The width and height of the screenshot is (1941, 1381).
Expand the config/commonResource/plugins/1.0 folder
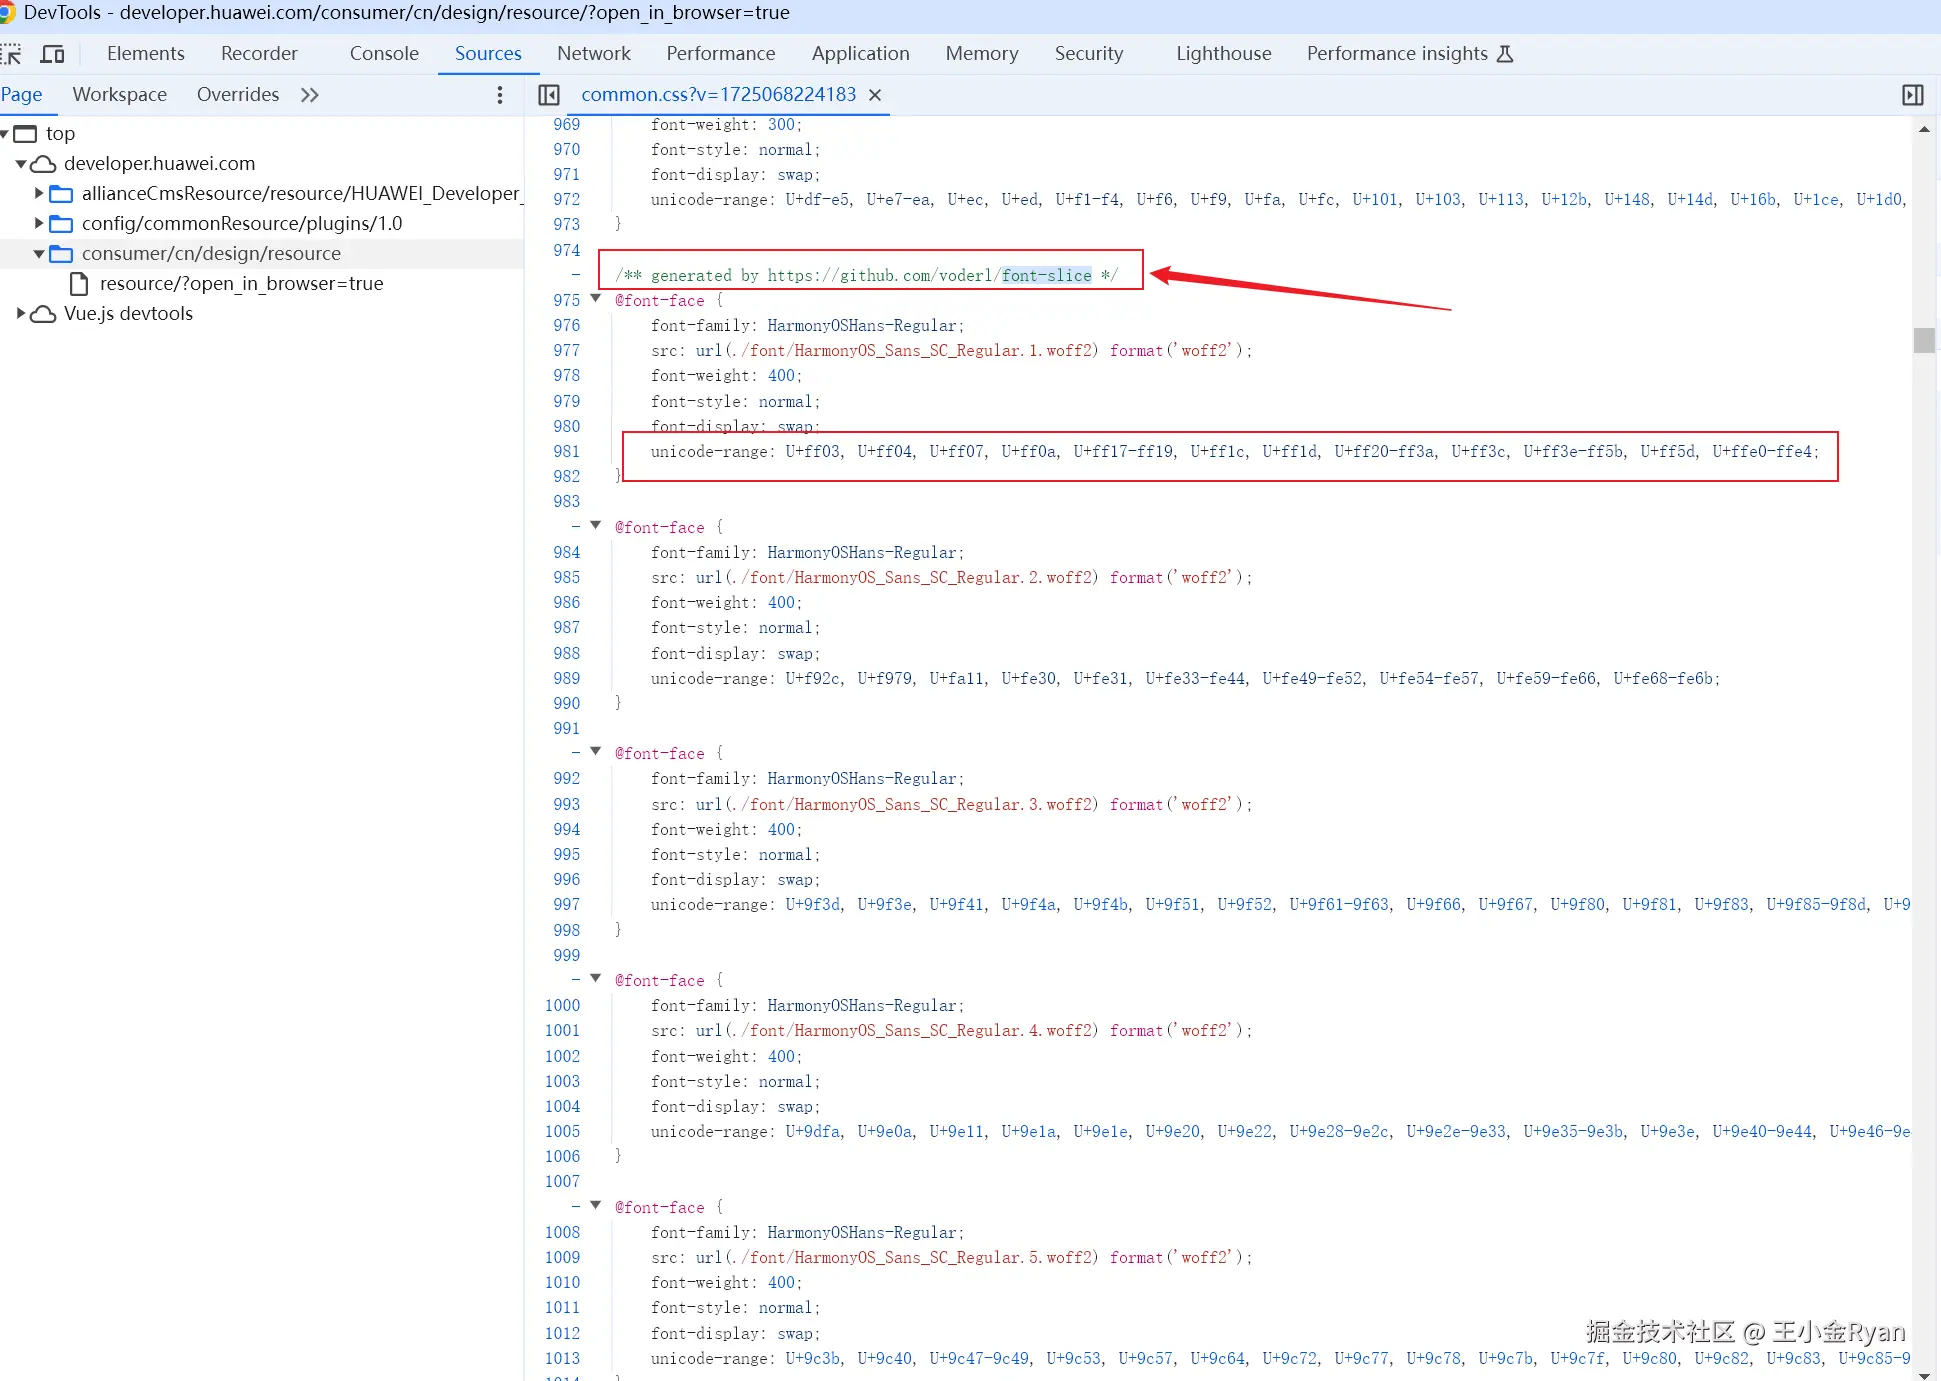[39, 224]
